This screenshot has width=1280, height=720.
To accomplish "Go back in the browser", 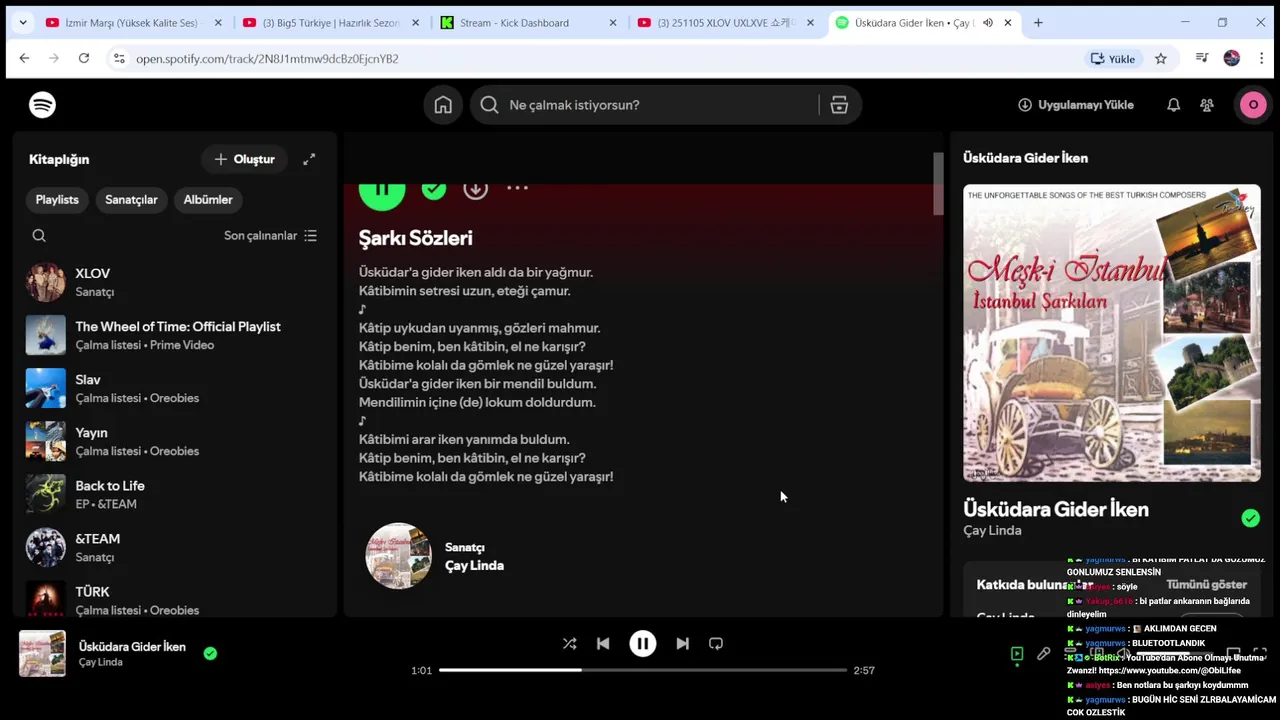I will click(24, 59).
